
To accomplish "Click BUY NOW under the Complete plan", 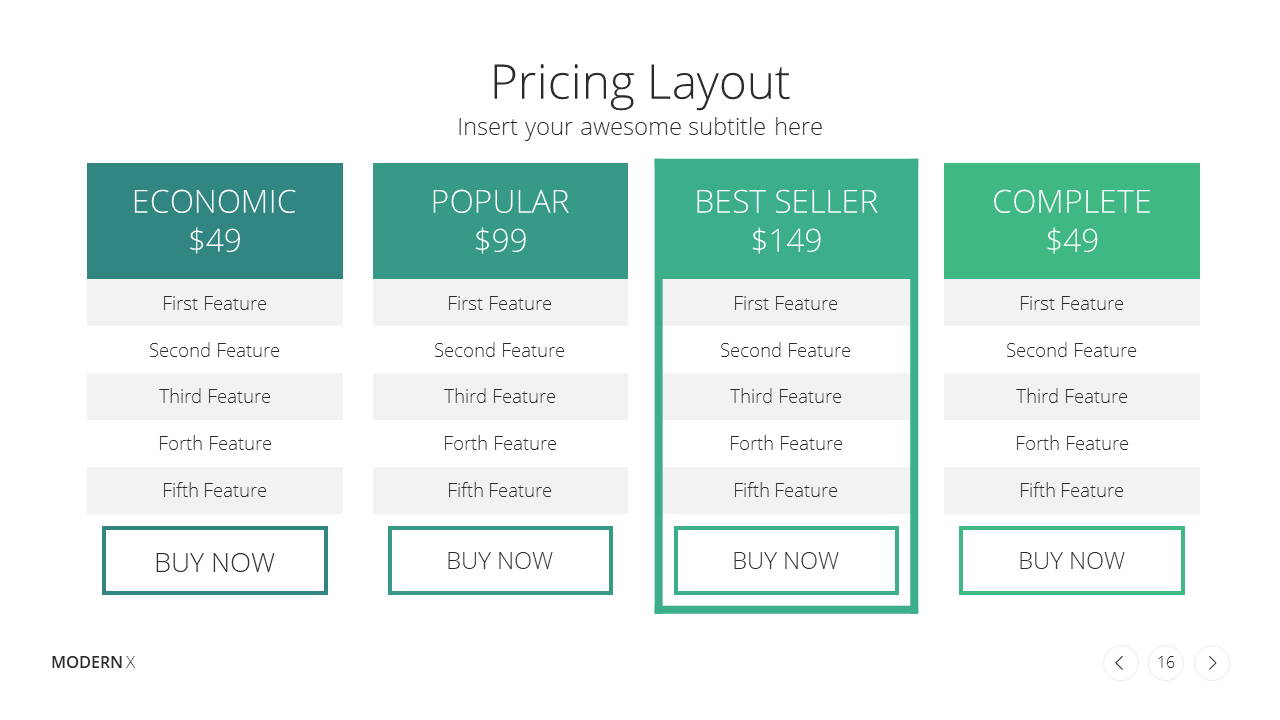I will tap(1072, 560).
